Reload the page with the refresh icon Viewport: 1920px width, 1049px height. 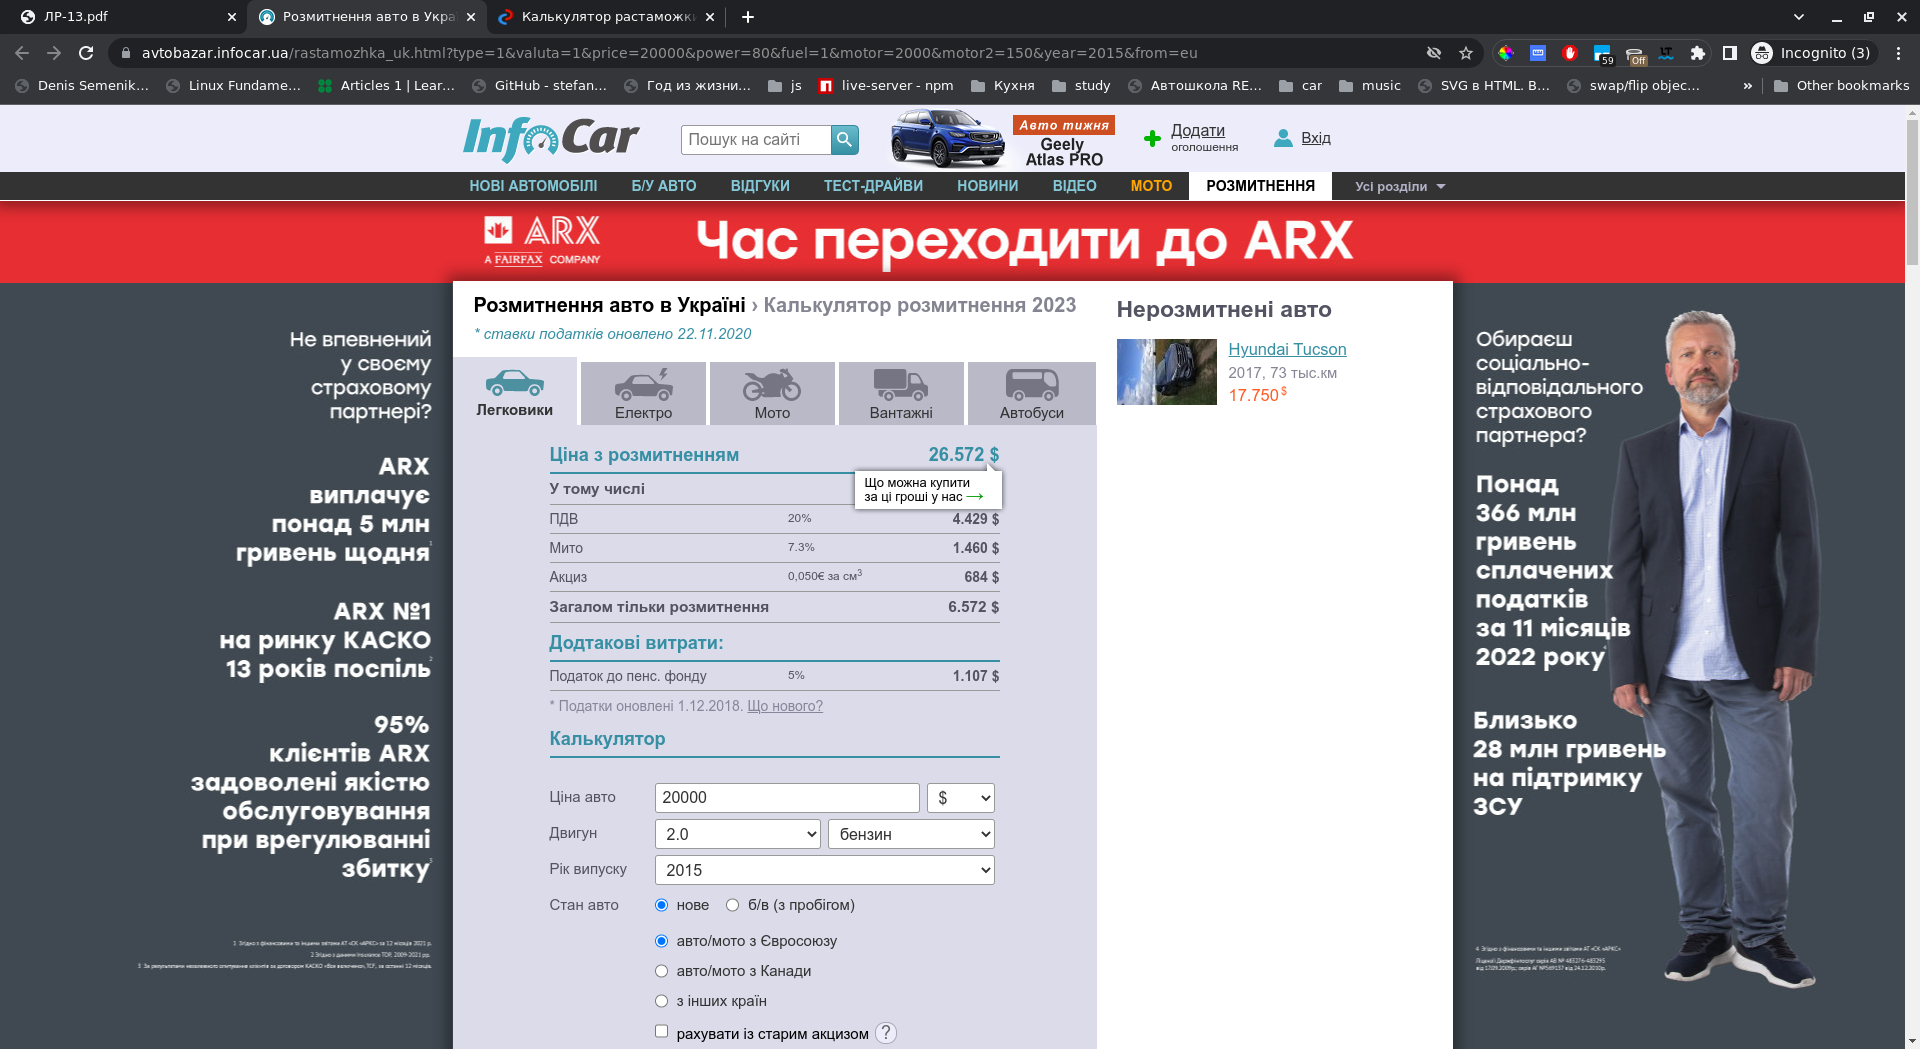[x=86, y=53]
